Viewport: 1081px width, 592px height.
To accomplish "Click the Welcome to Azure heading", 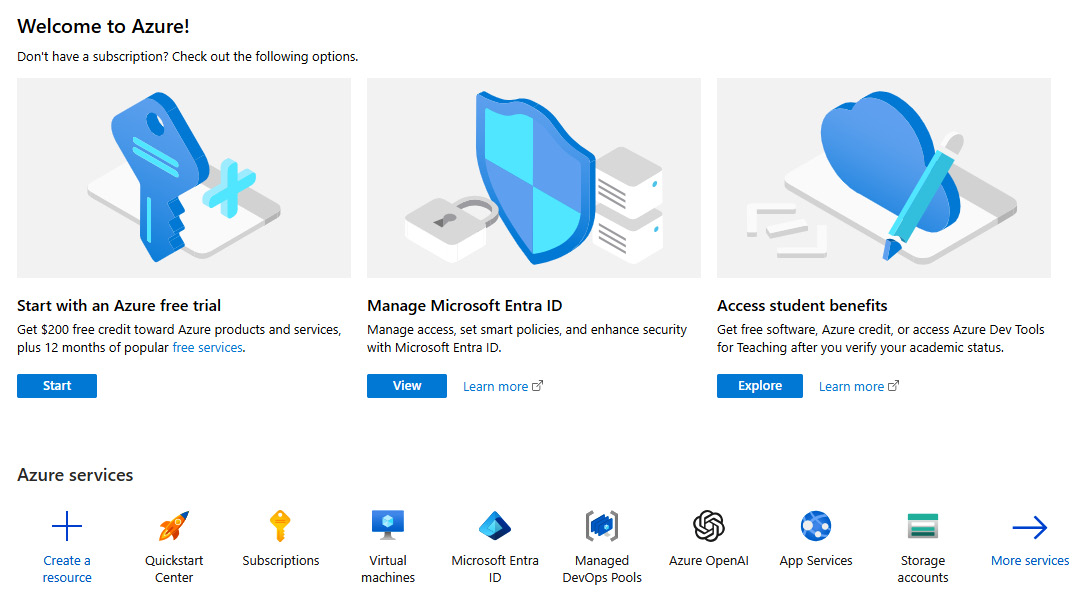I will pos(103,26).
